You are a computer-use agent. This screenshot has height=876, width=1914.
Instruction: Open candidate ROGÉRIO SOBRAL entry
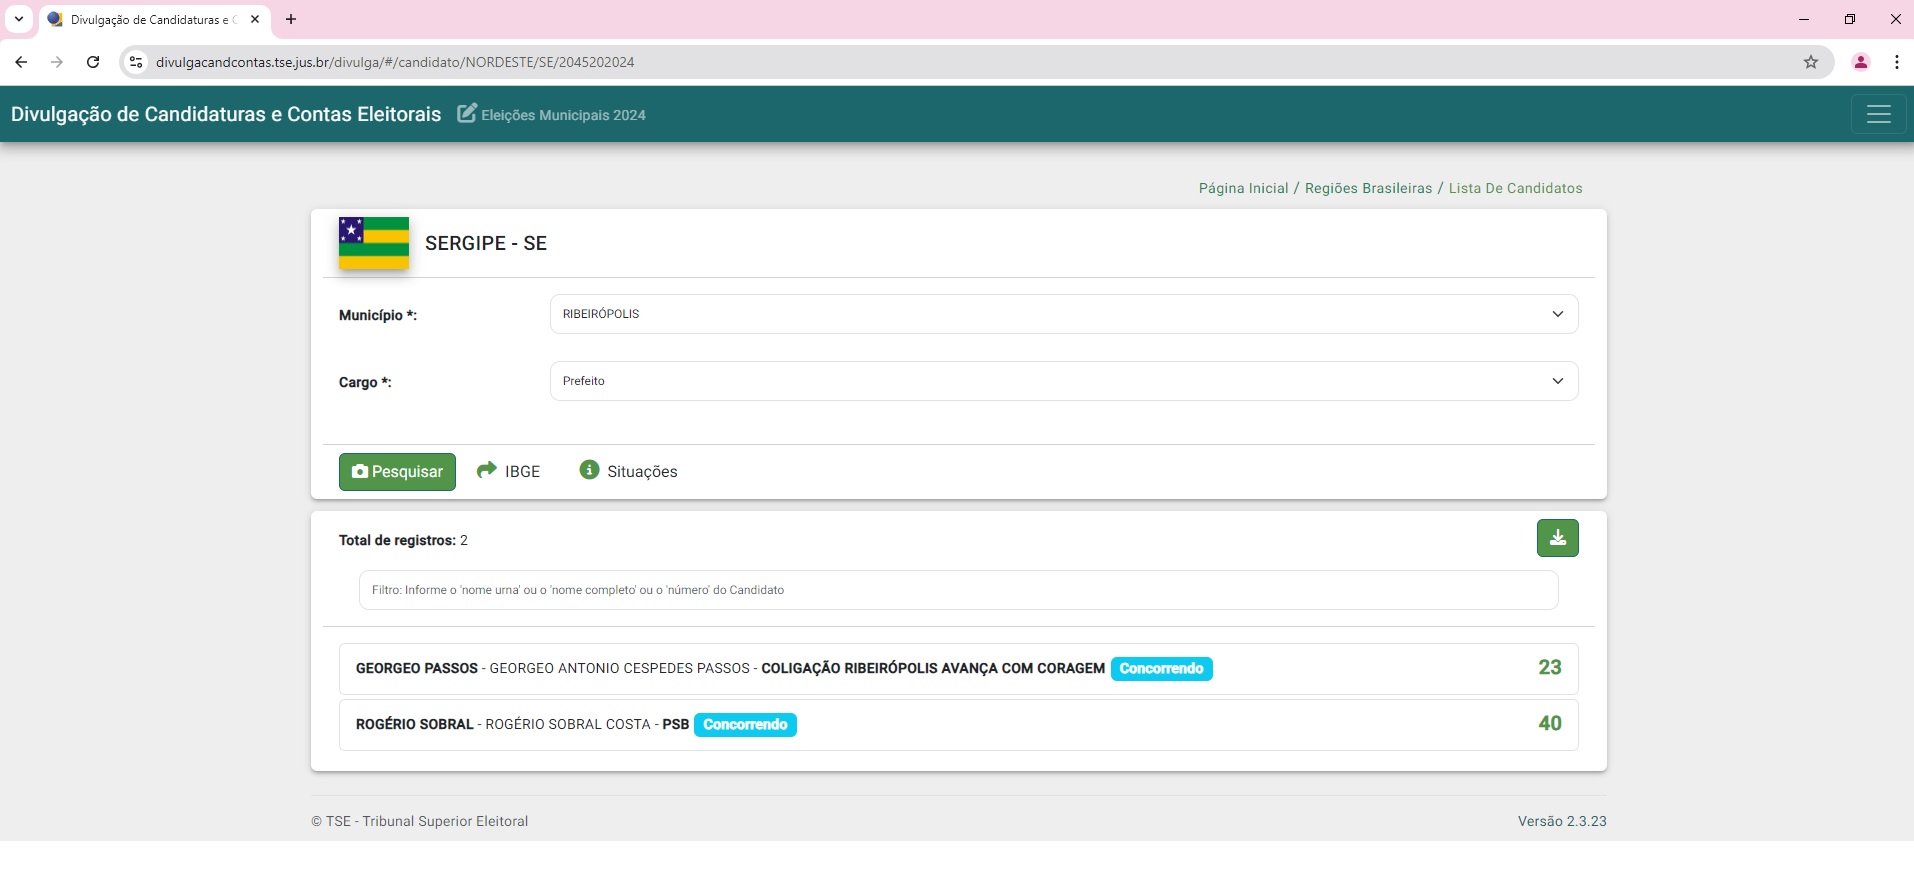(x=958, y=725)
